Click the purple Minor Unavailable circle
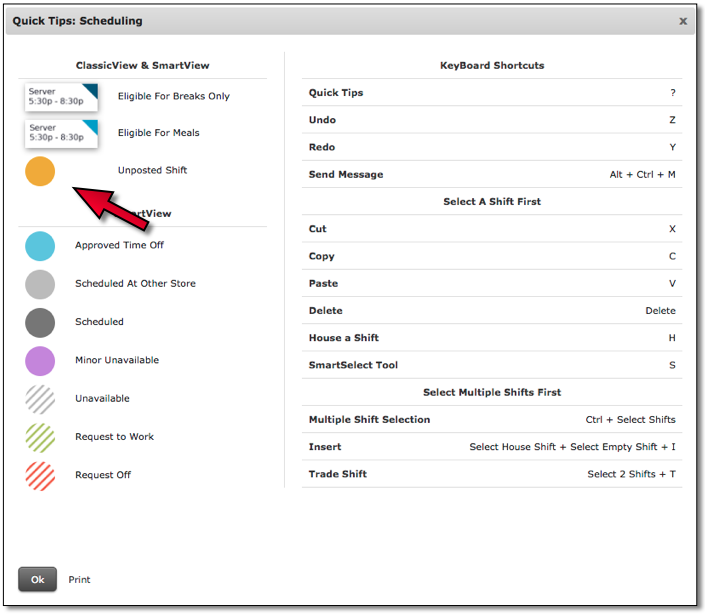Image resolution: width=705 pixels, height=614 pixels. click(40, 360)
